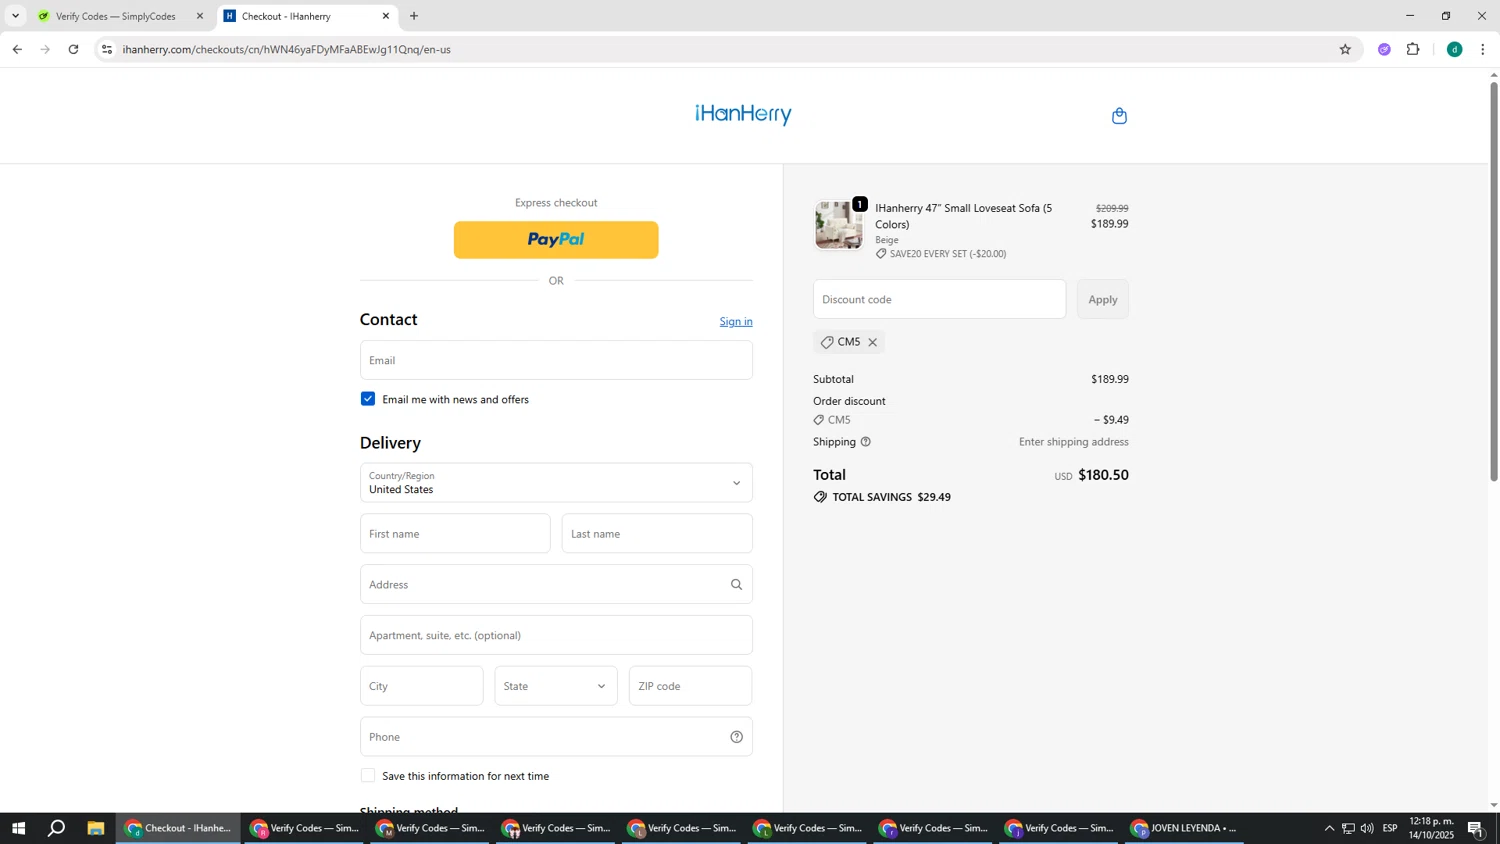Open File Explorer from the taskbar

[x=96, y=828]
